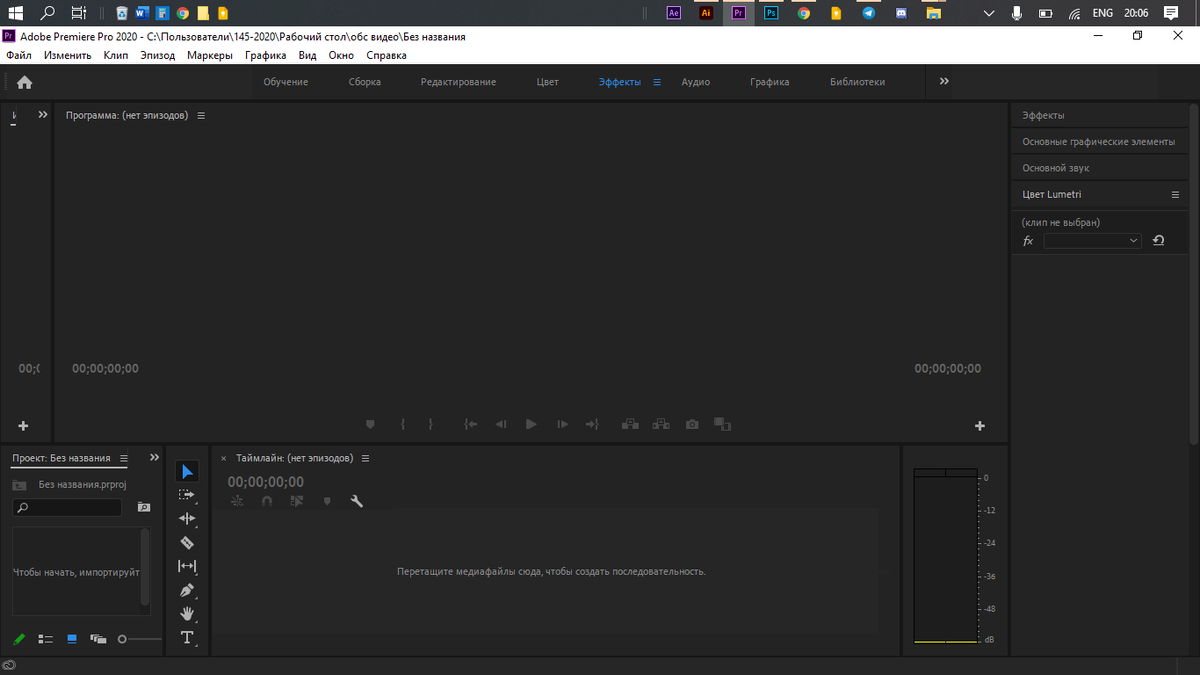Toggle timeline Snap magnet
Viewport: 1200px width, 675px height.
click(267, 502)
